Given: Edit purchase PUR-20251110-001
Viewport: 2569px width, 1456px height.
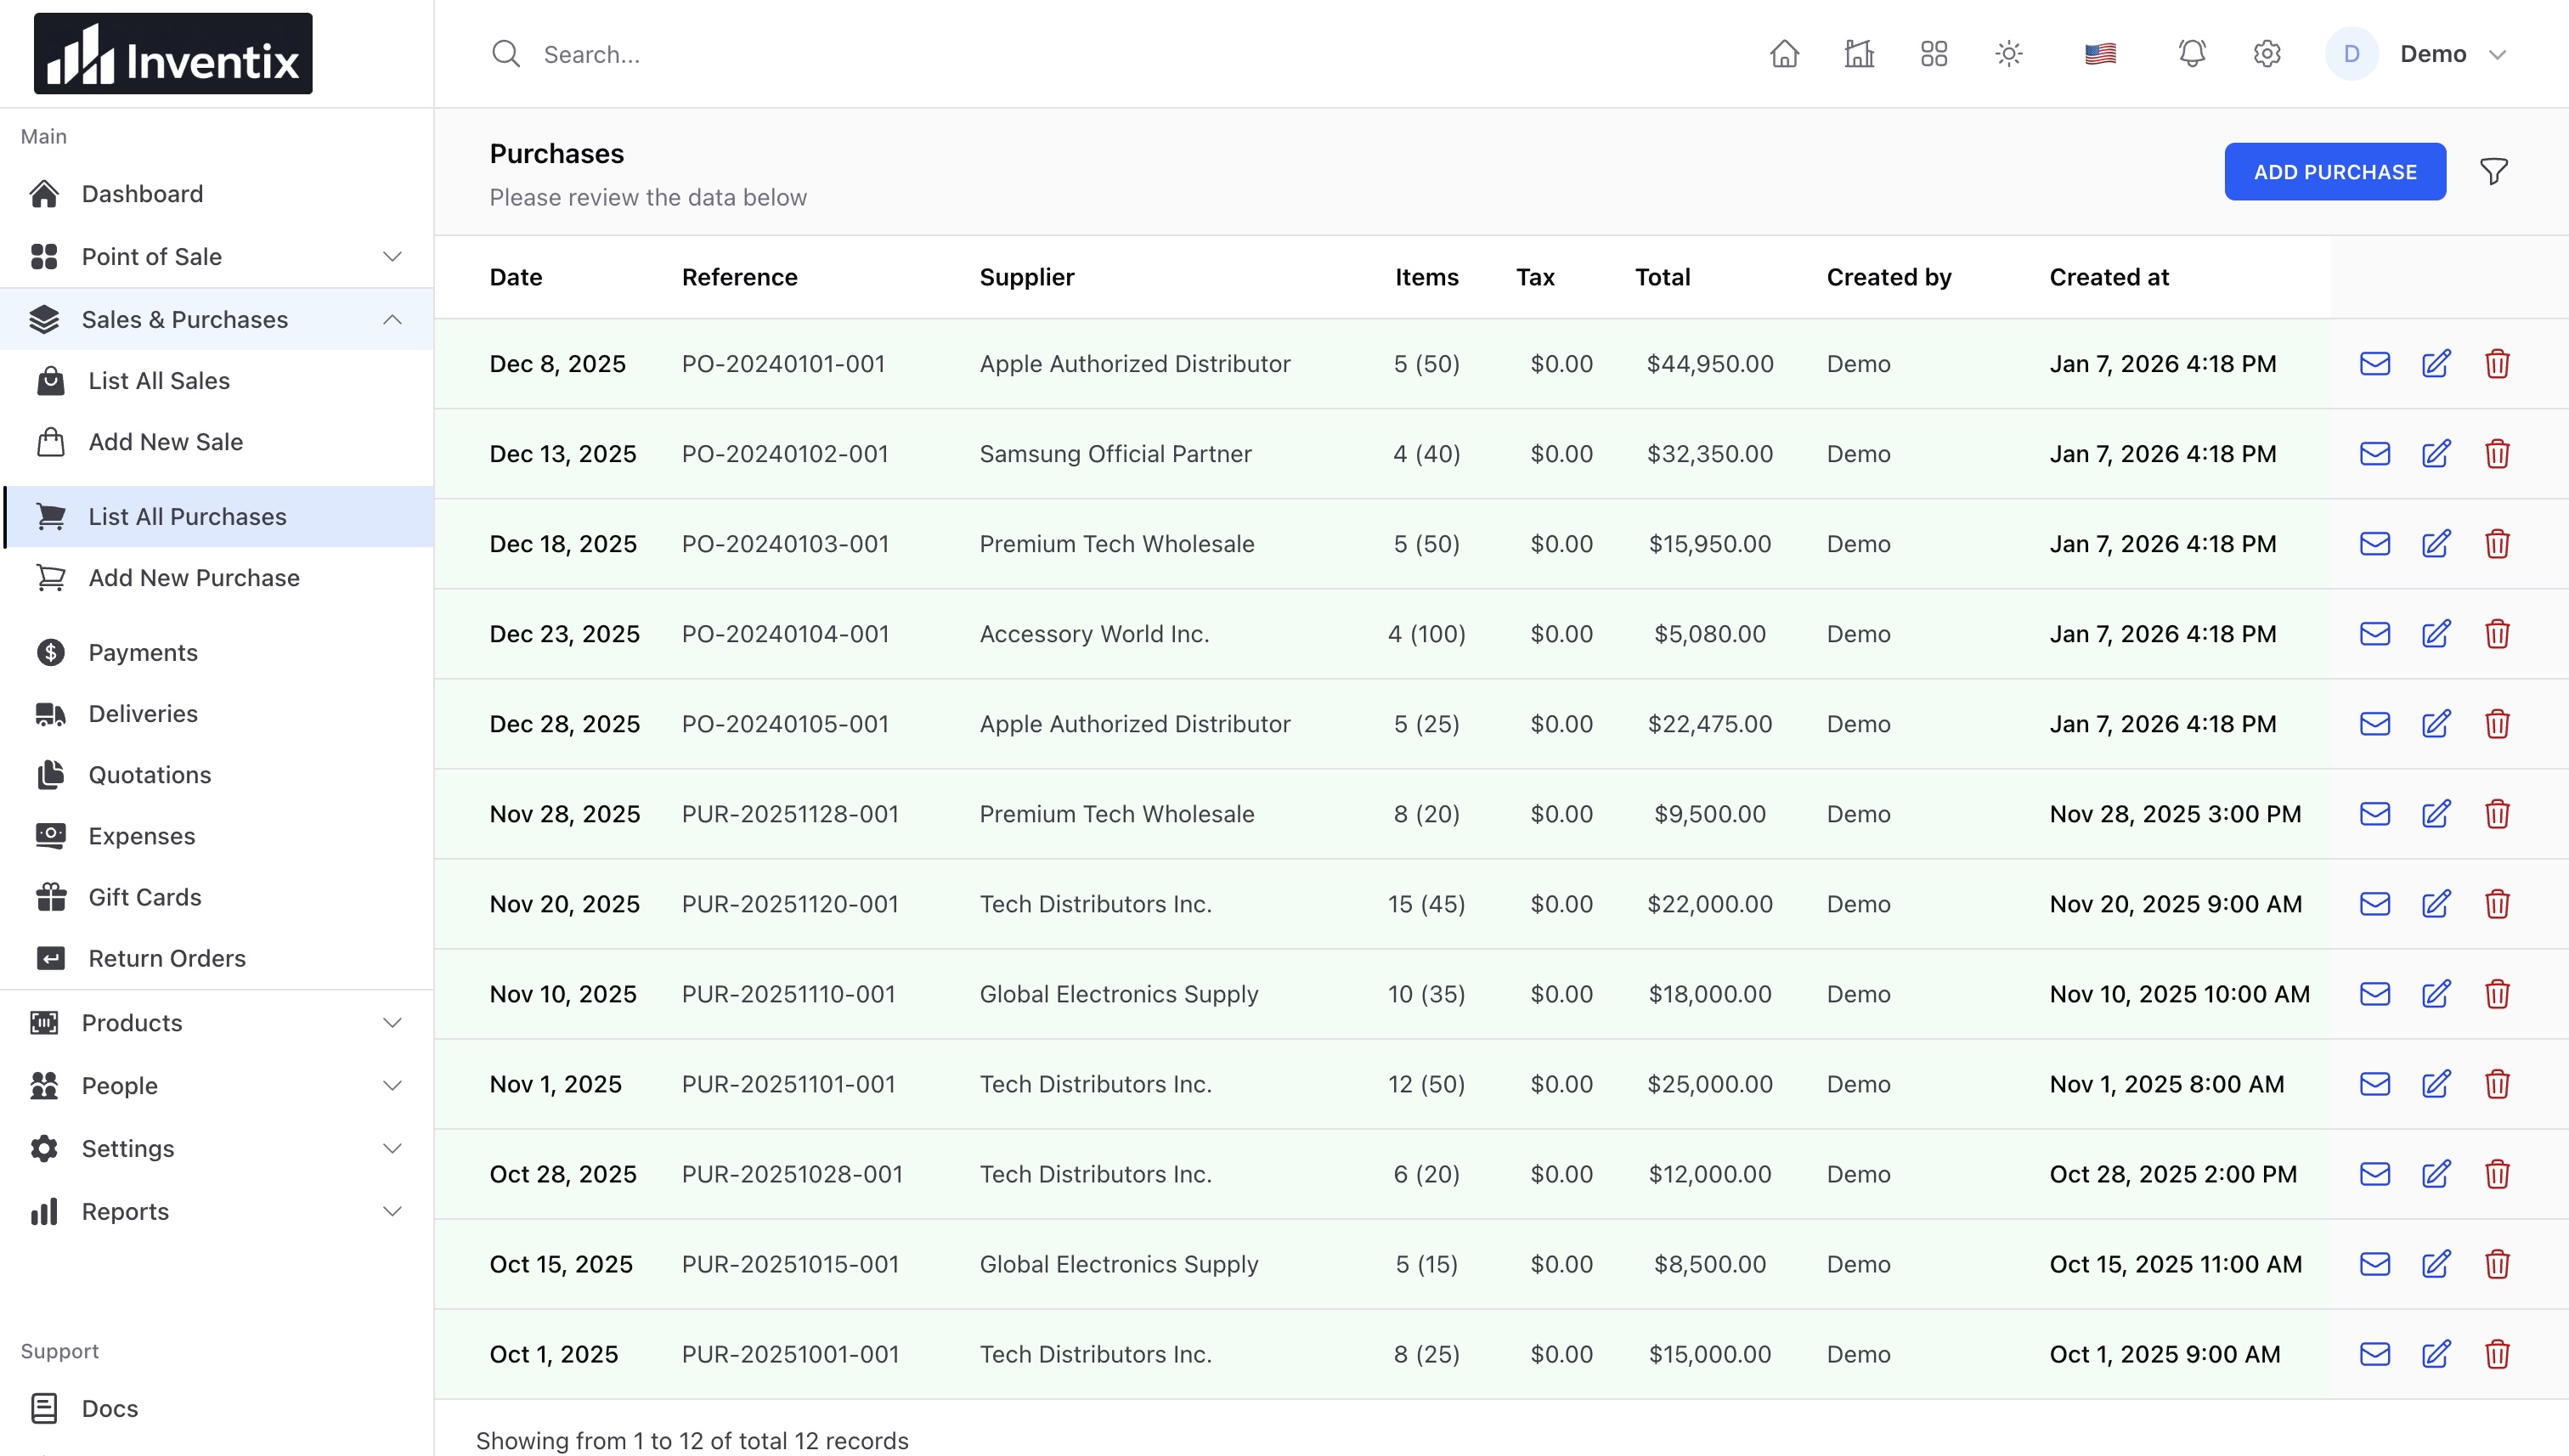Looking at the screenshot, I should click(2436, 994).
